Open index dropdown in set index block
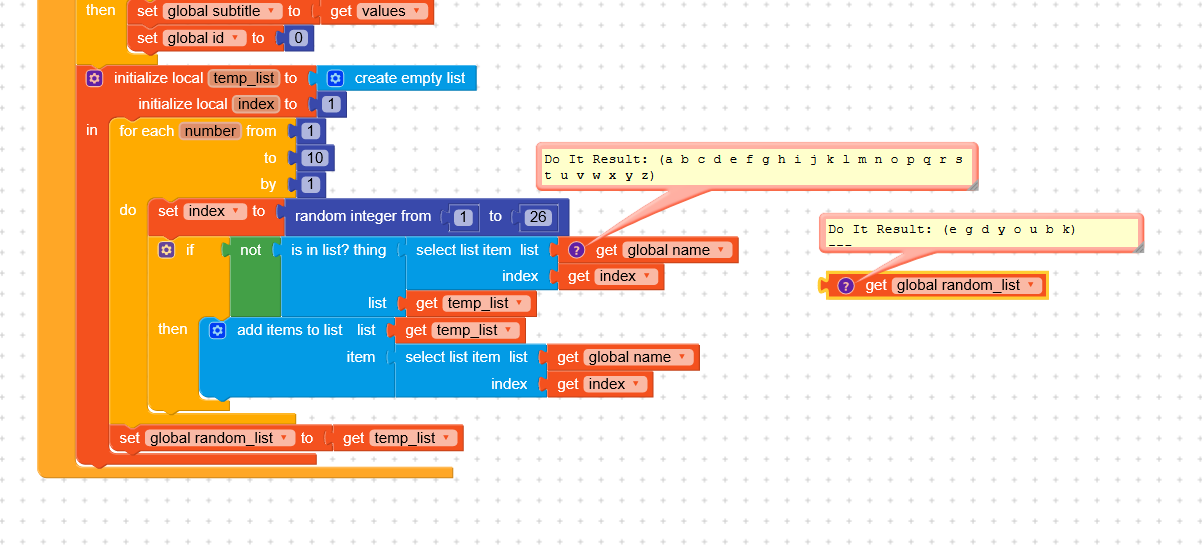This screenshot has width=1202, height=553. point(215,211)
